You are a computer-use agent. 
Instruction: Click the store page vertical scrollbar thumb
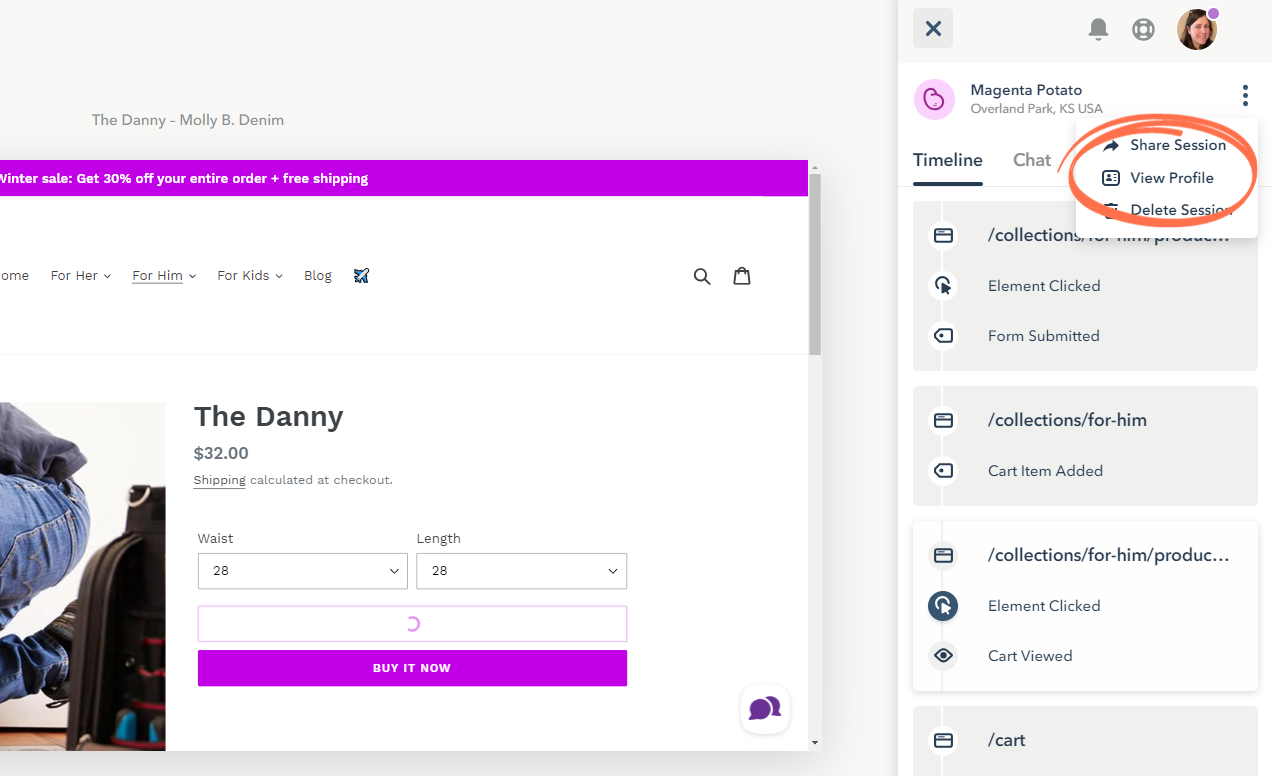click(x=815, y=264)
